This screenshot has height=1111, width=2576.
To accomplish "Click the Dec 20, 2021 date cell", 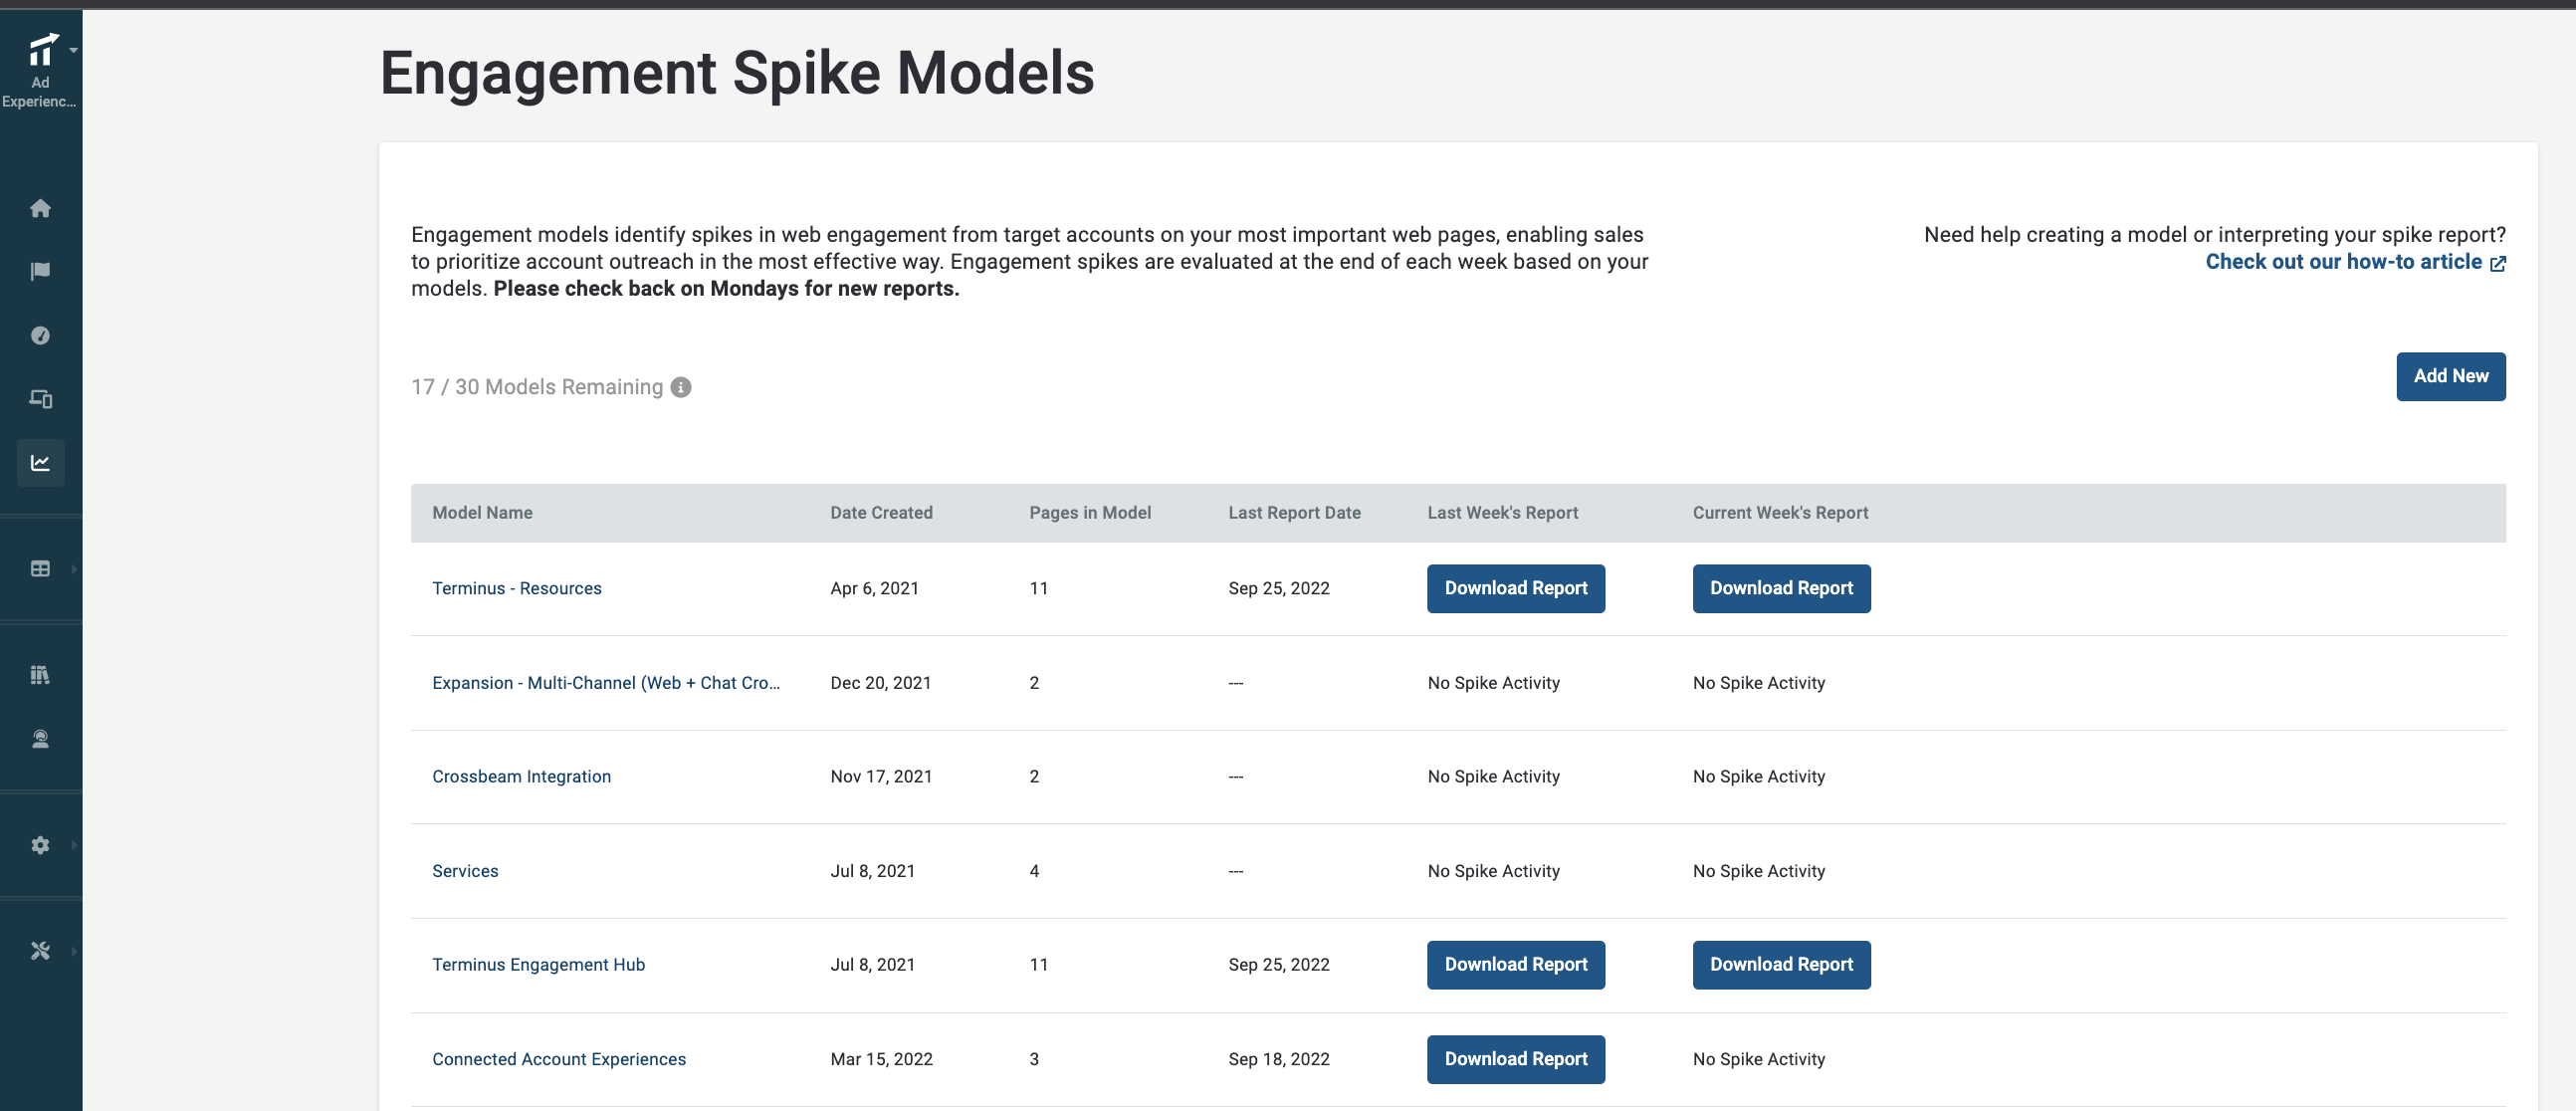I will [880, 683].
